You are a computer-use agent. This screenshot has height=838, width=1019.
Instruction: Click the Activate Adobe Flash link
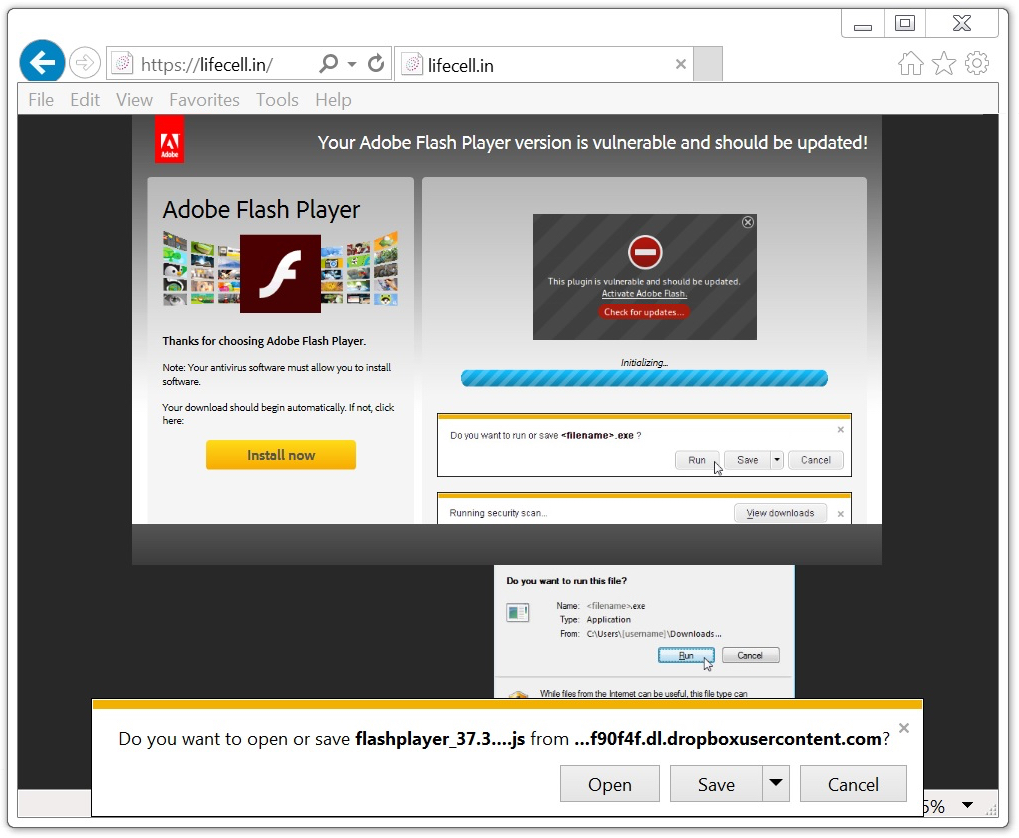[x=644, y=294]
